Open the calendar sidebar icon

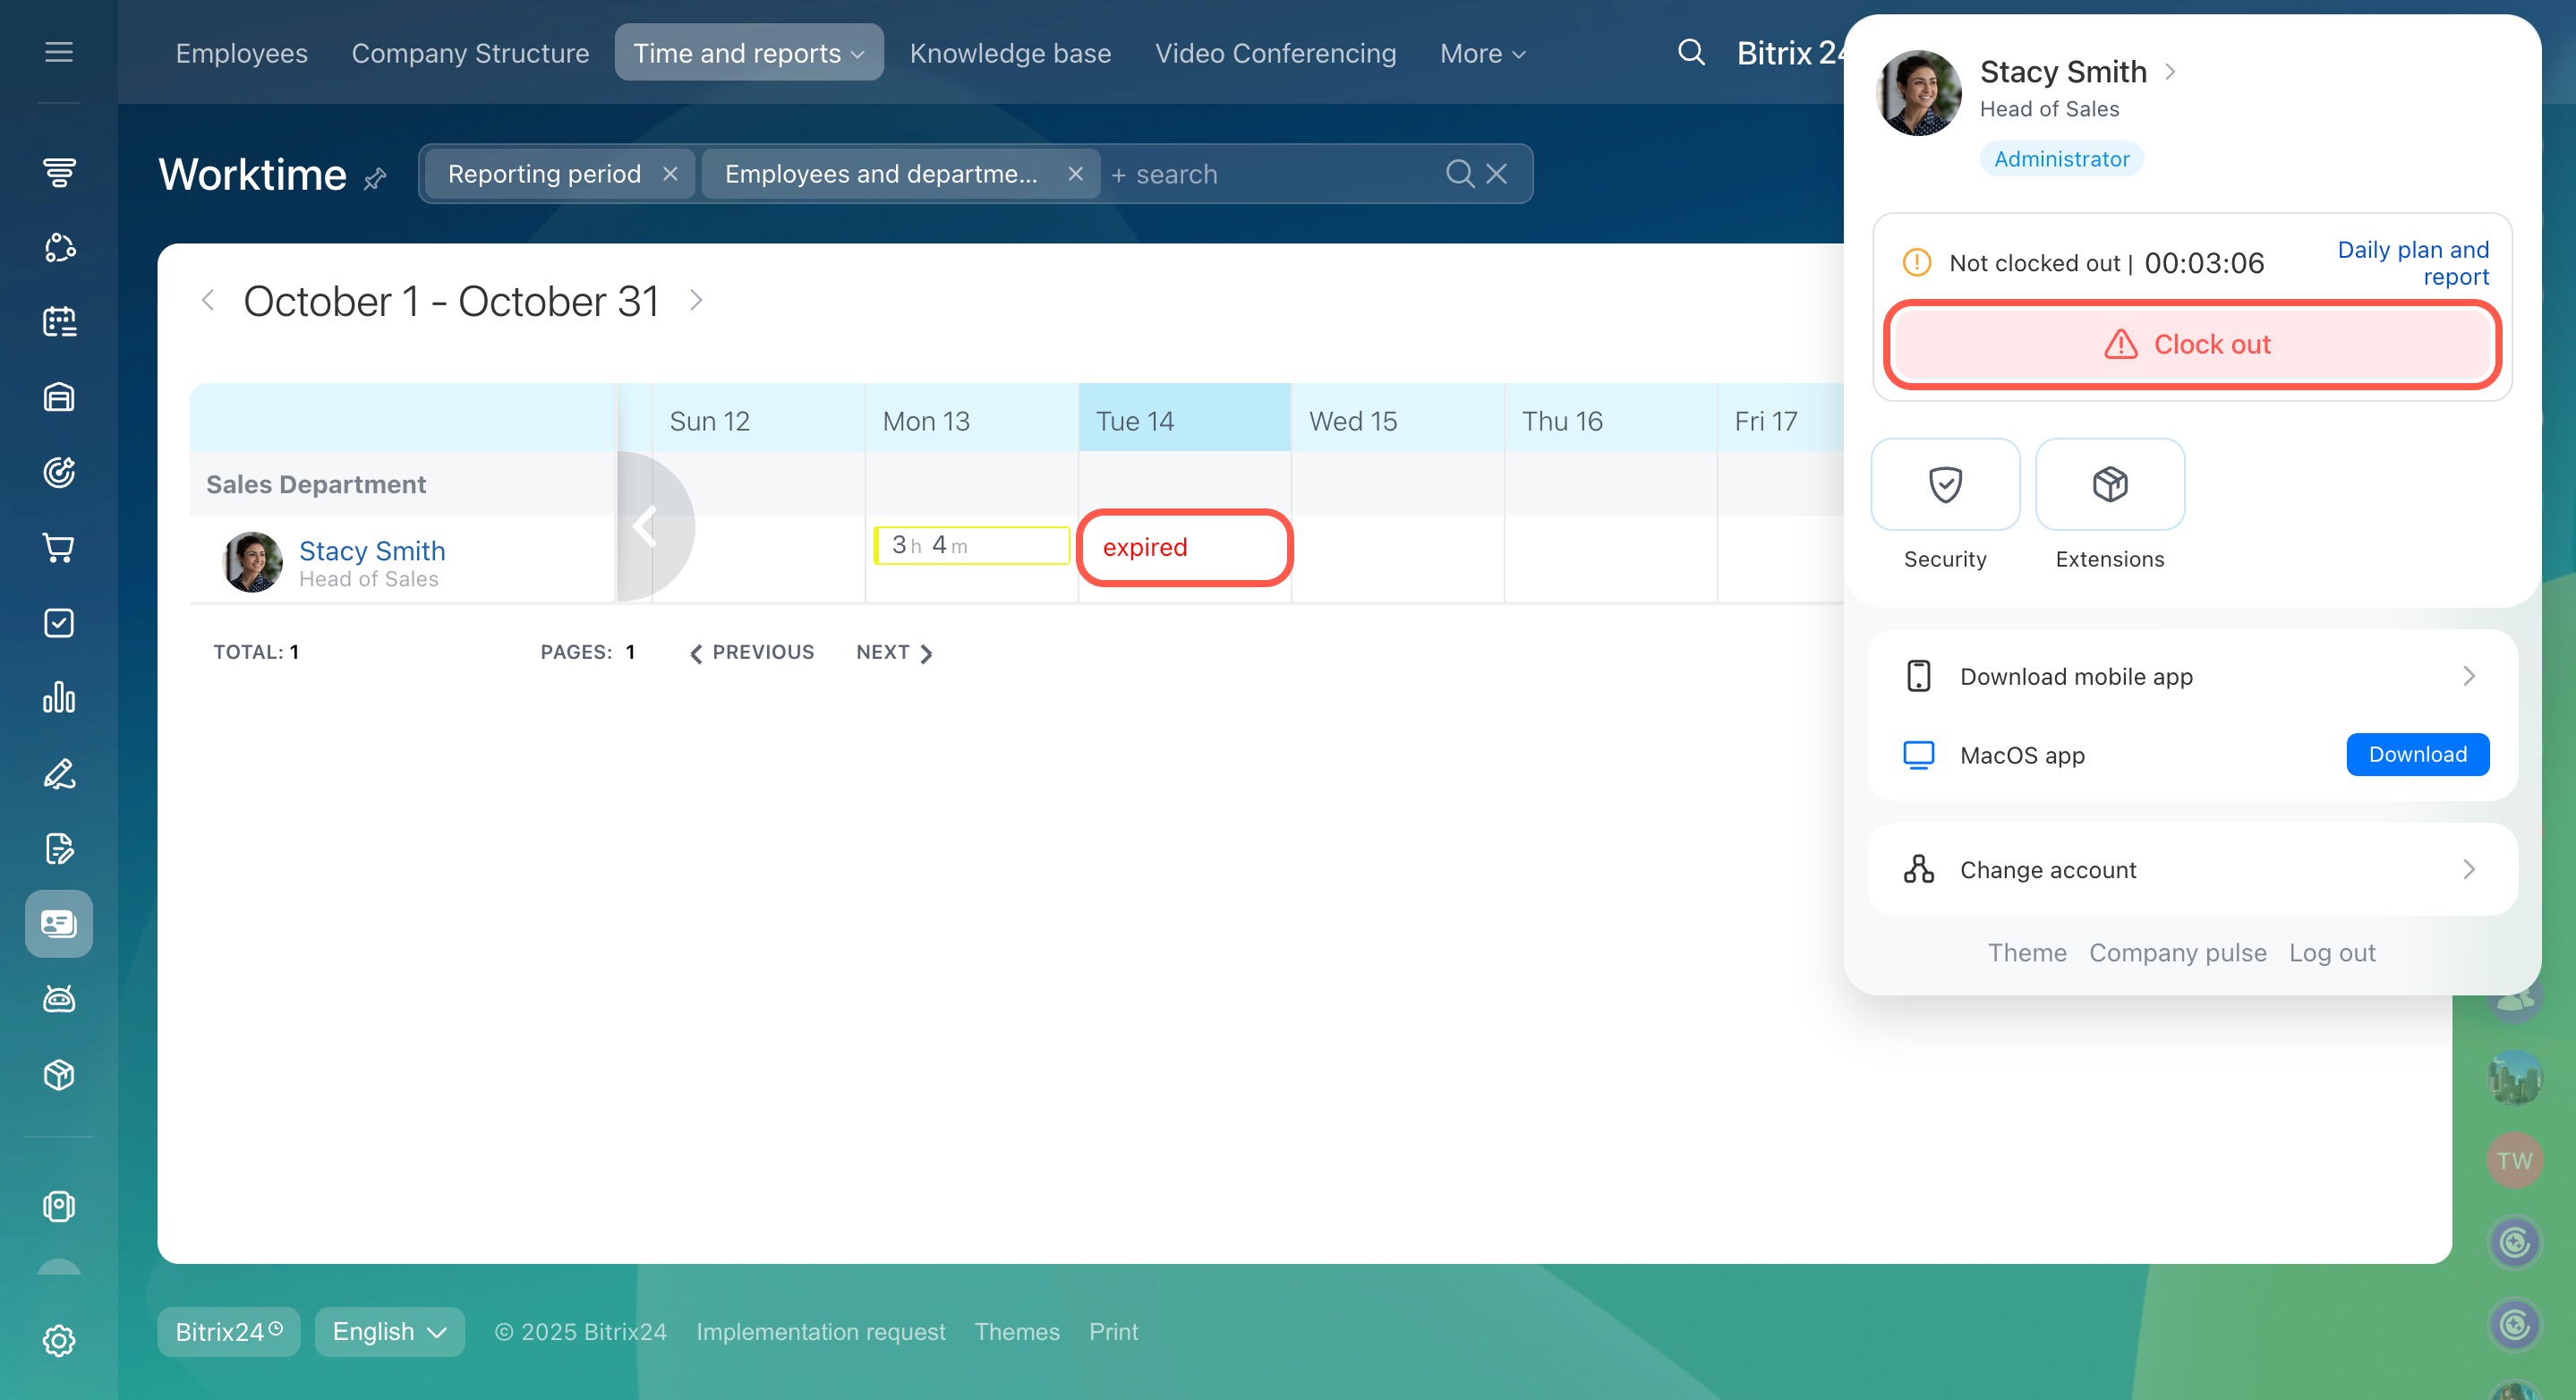pyautogui.click(x=59, y=322)
